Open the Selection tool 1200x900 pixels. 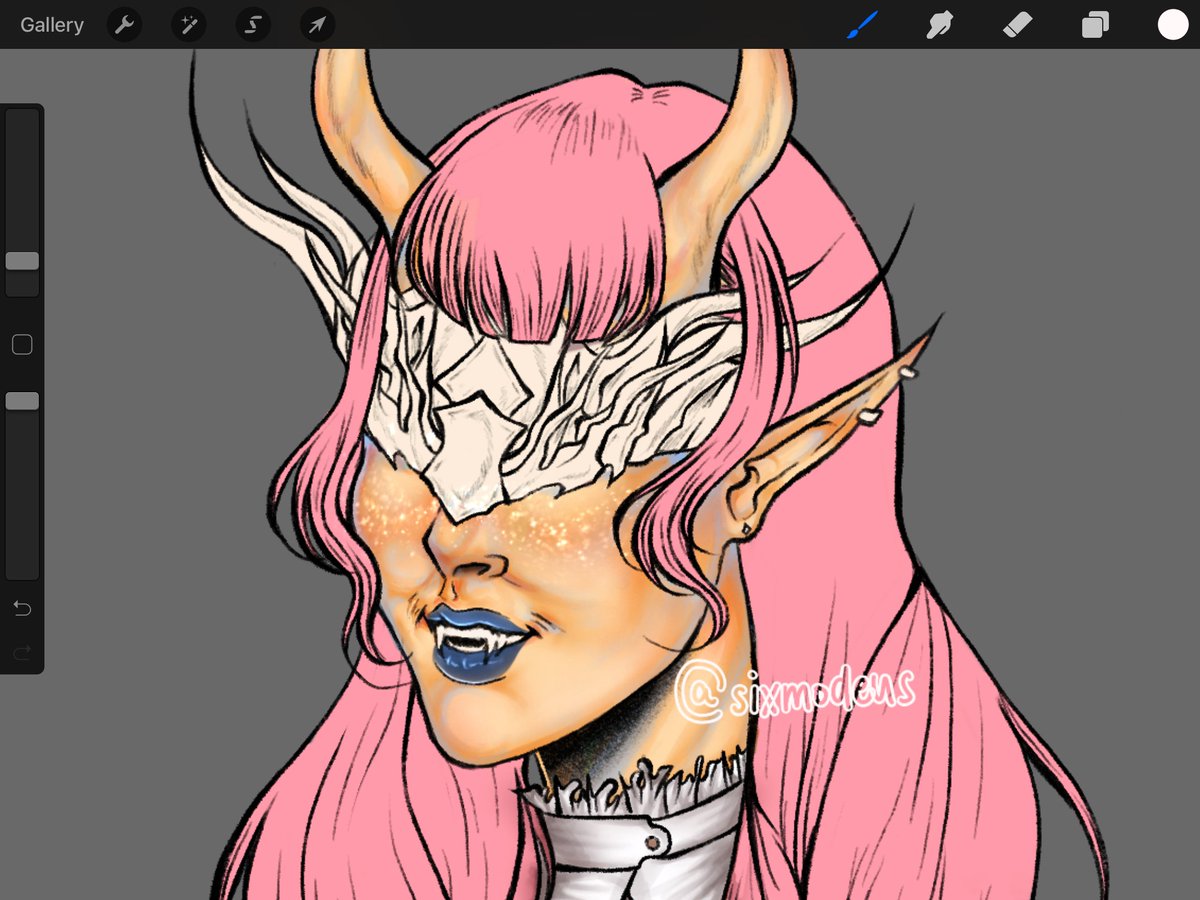click(253, 25)
